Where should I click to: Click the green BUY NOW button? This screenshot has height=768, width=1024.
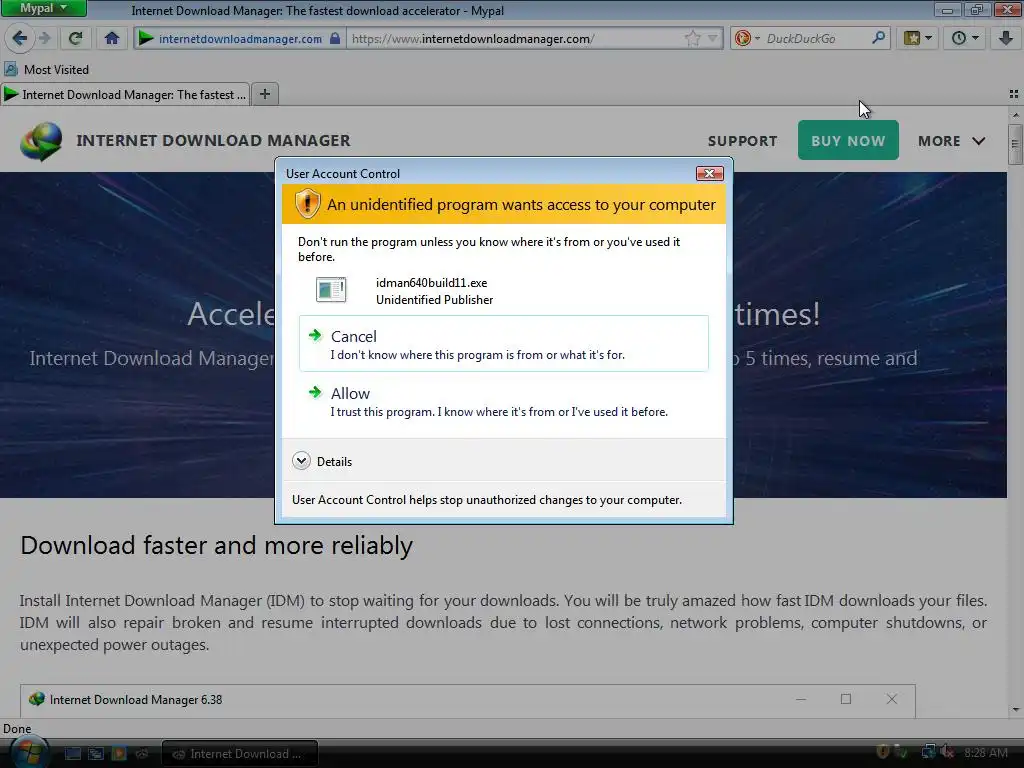[848, 140]
